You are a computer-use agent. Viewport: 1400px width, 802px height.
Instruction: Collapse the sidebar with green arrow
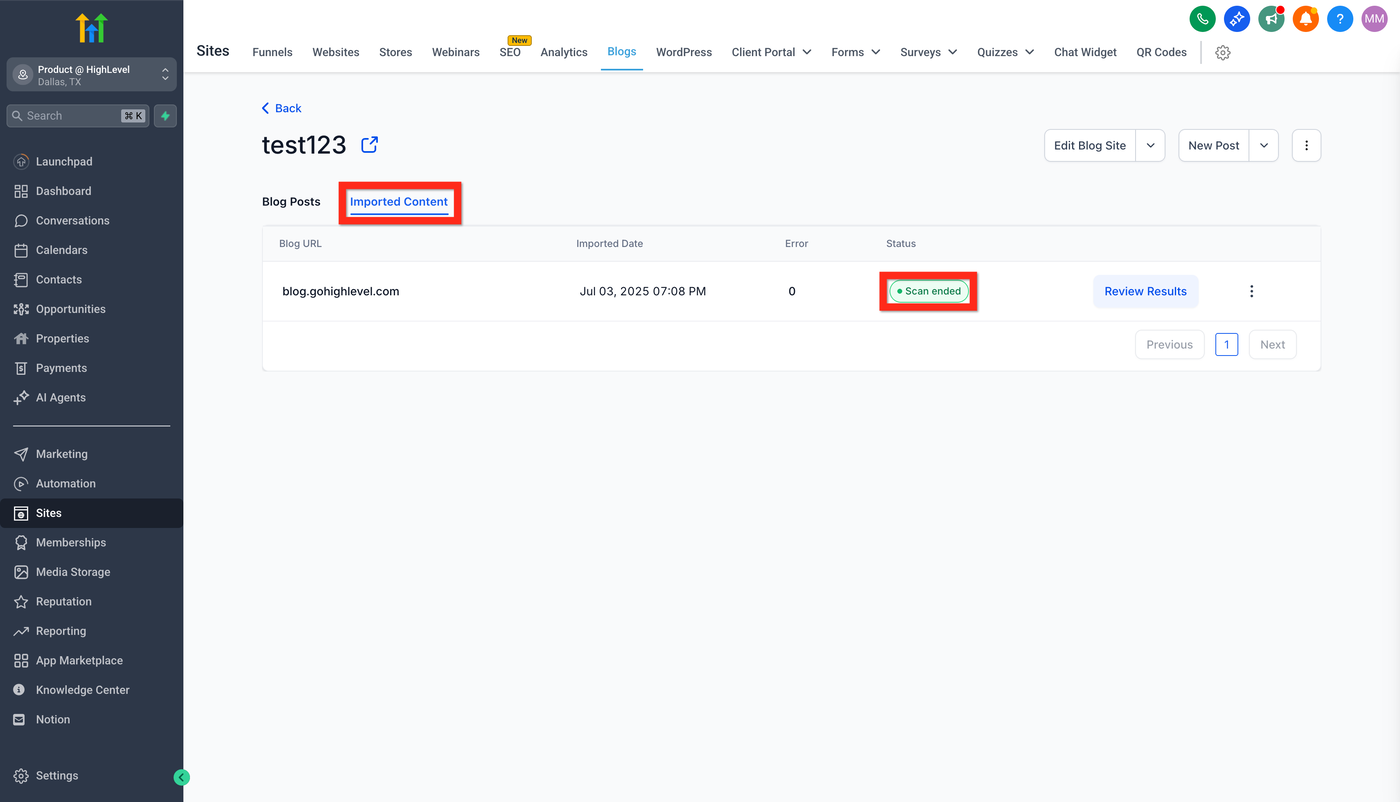[x=181, y=777]
